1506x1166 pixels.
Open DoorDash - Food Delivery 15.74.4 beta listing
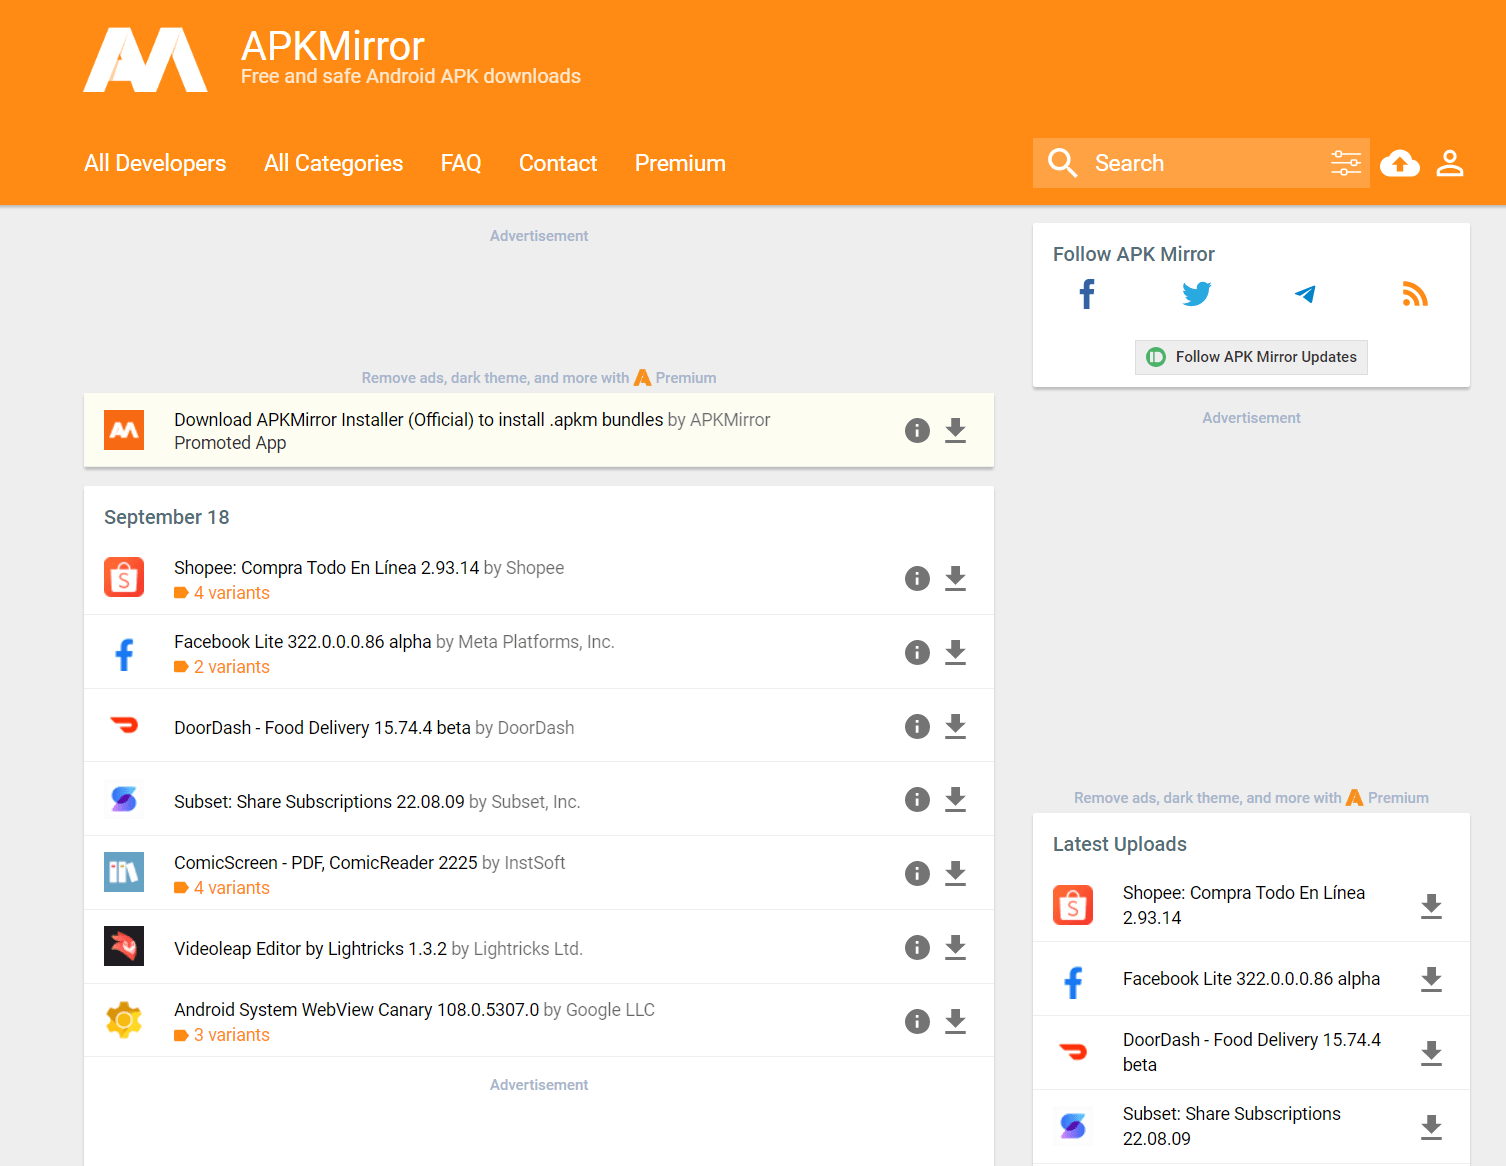[322, 728]
